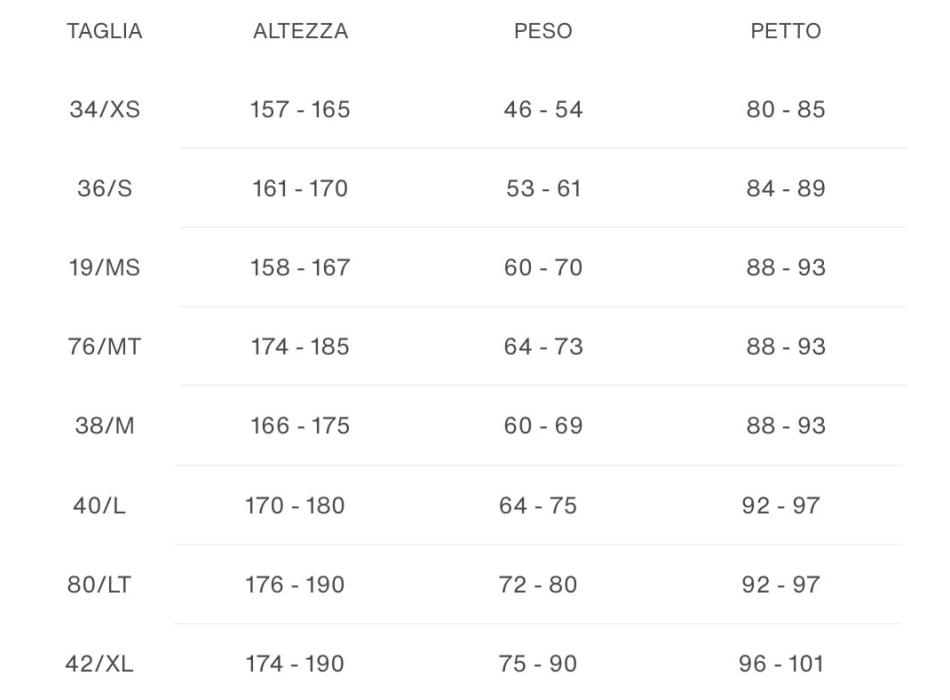This screenshot has height=700, width=950.
Task: Select the chest value 96 - 101
Action: click(x=785, y=664)
